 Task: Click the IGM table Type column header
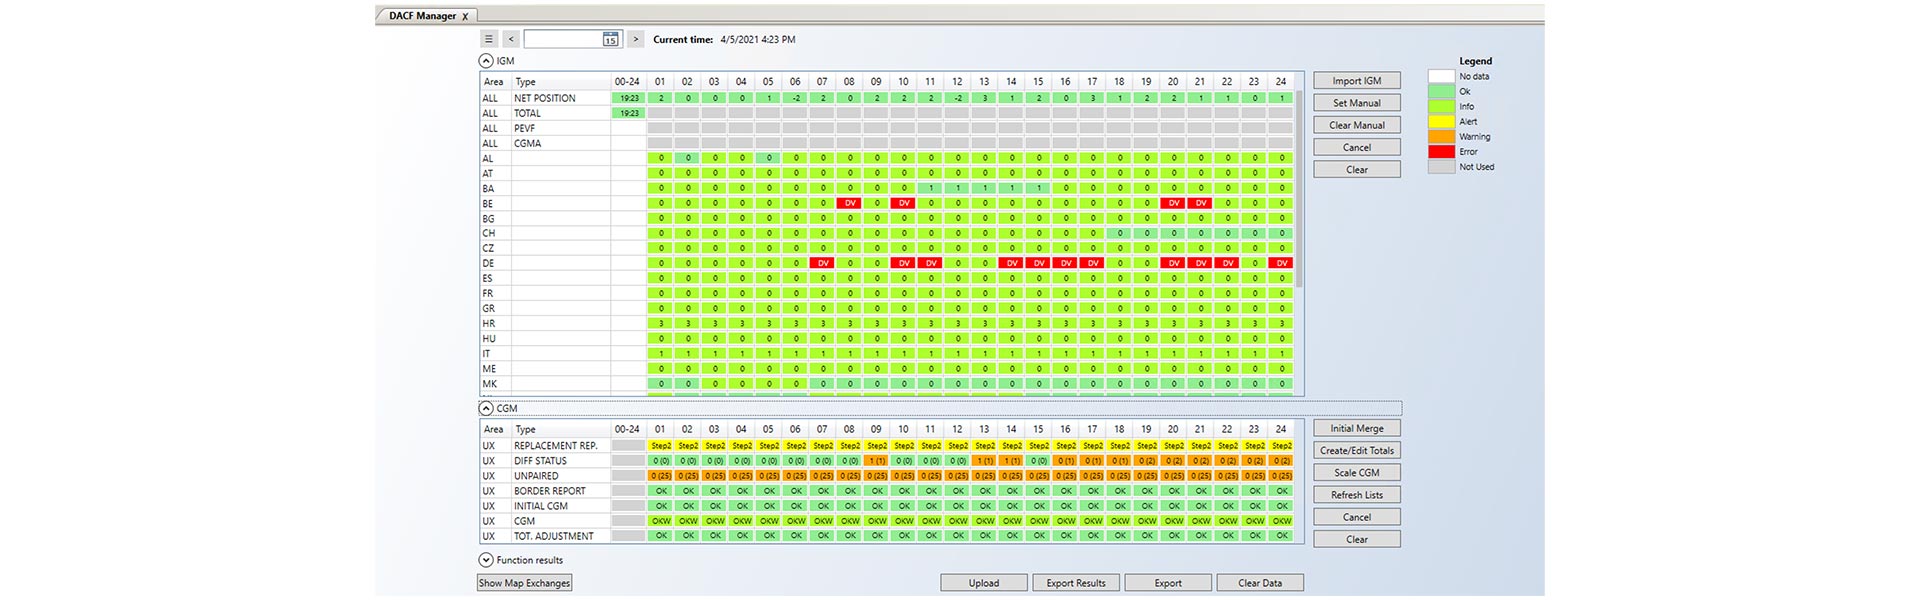point(560,82)
